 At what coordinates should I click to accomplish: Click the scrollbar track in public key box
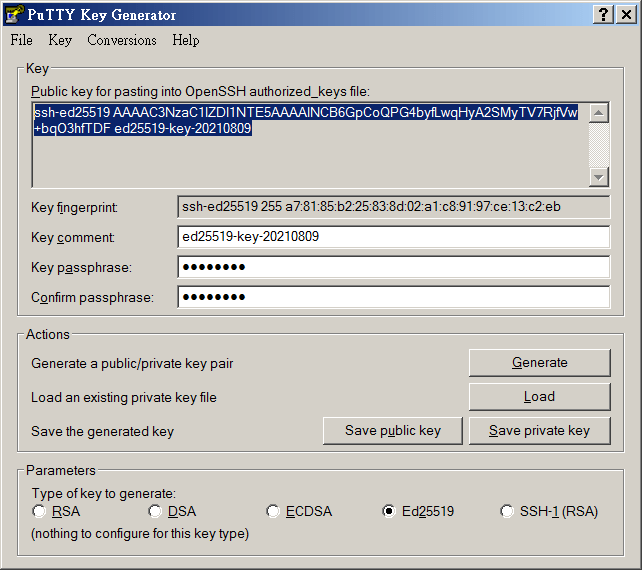click(599, 145)
